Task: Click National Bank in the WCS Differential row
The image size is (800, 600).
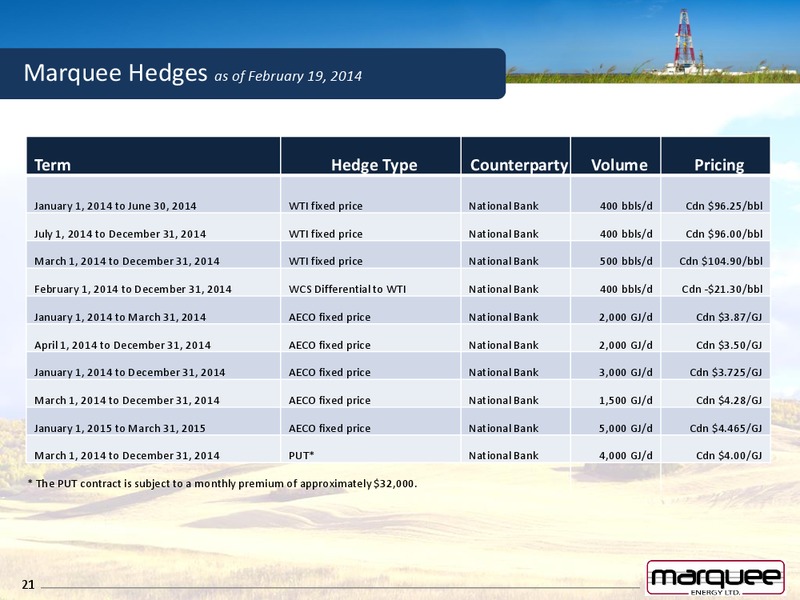Action: [504, 289]
